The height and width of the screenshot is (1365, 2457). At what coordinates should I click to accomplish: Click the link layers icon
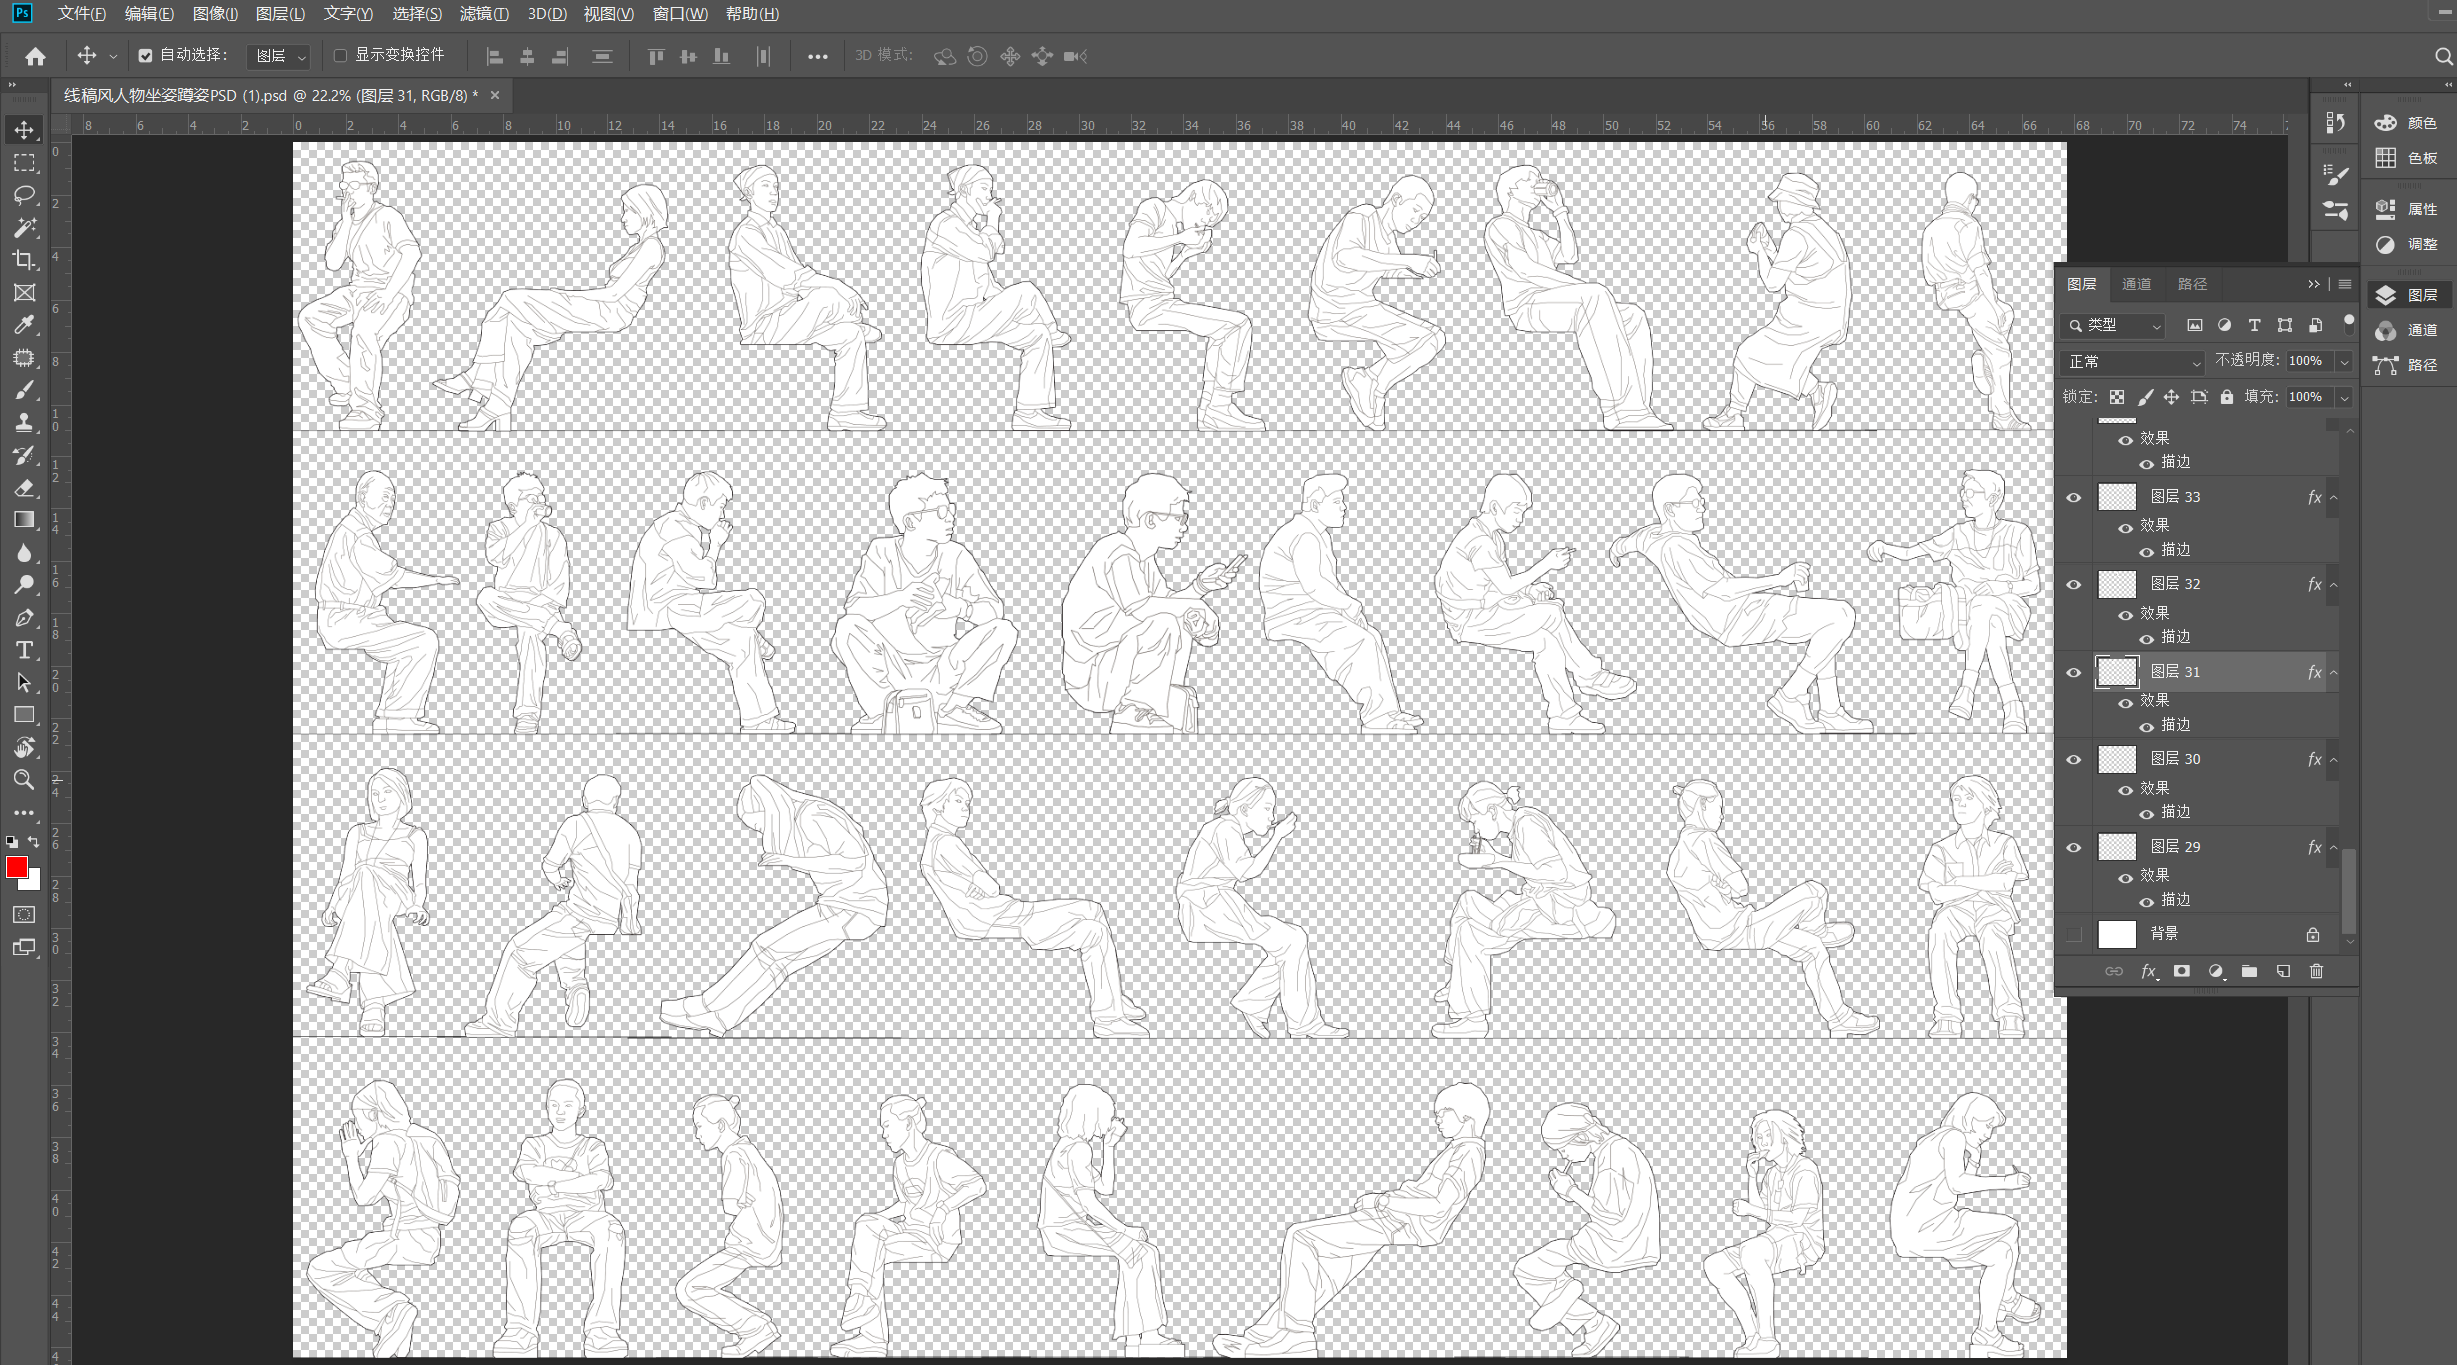pyautogui.click(x=2114, y=971)
